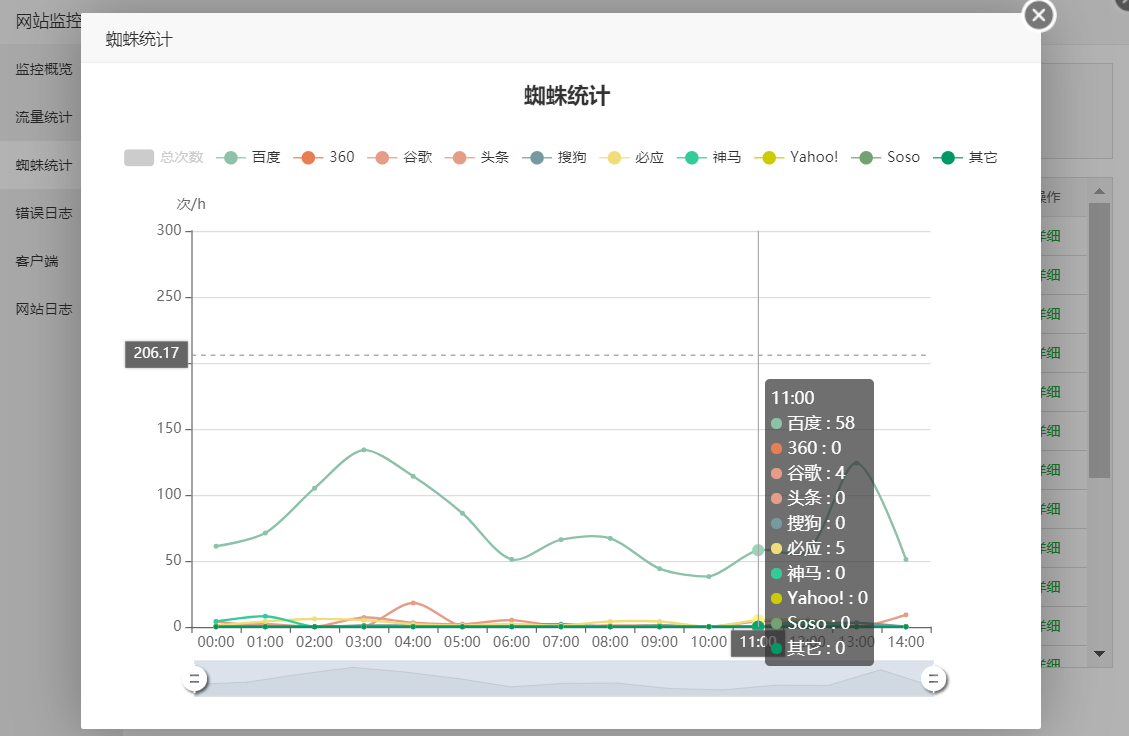Toggle the Soso legend series
Viewport: 1129px width, 736px height.
tap(886, 157)
